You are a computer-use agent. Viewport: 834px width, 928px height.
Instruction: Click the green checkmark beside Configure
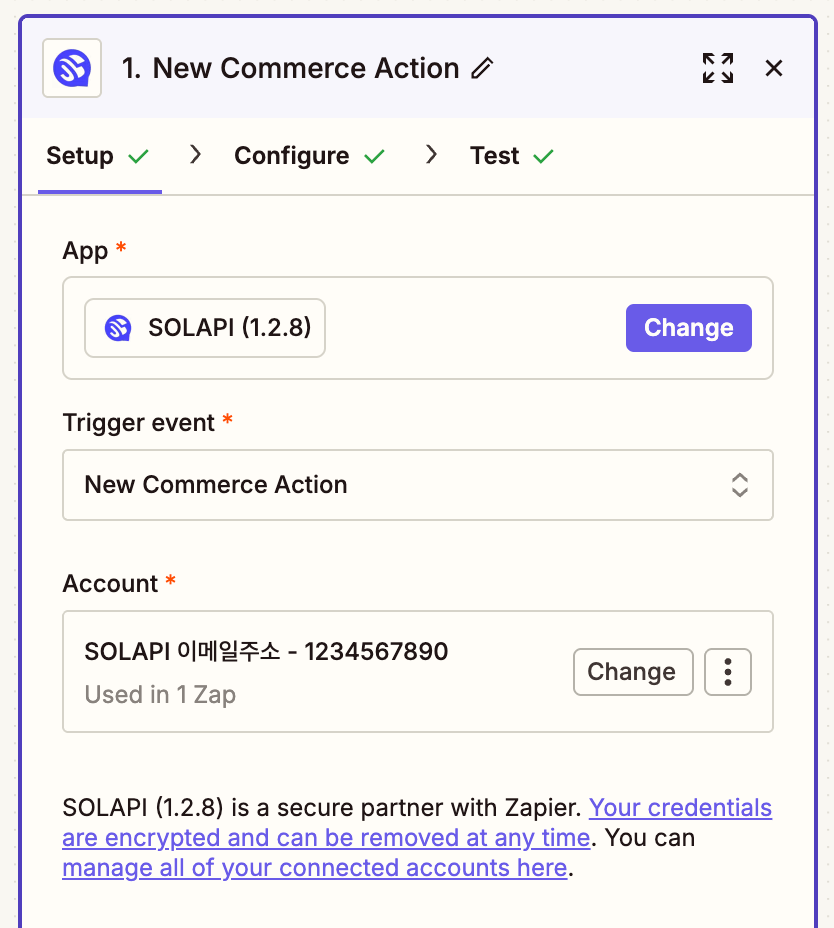(x=374, y=156)
